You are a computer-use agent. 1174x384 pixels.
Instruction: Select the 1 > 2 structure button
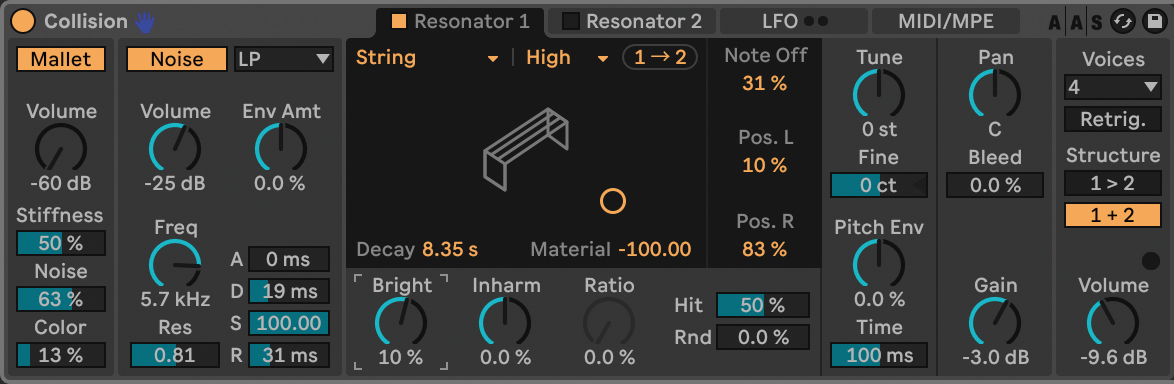click(1113, 183)
